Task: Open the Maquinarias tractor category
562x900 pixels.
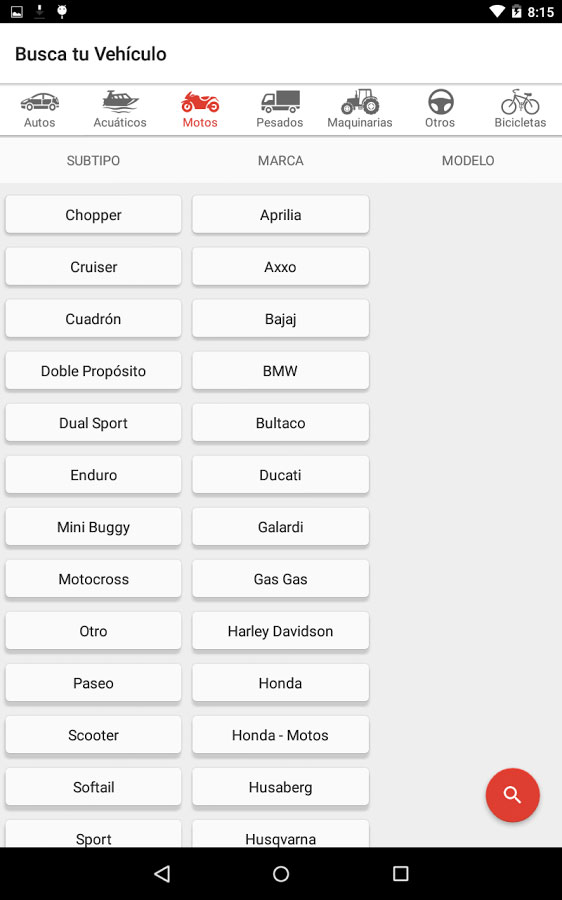Action: tap(360, 101)
